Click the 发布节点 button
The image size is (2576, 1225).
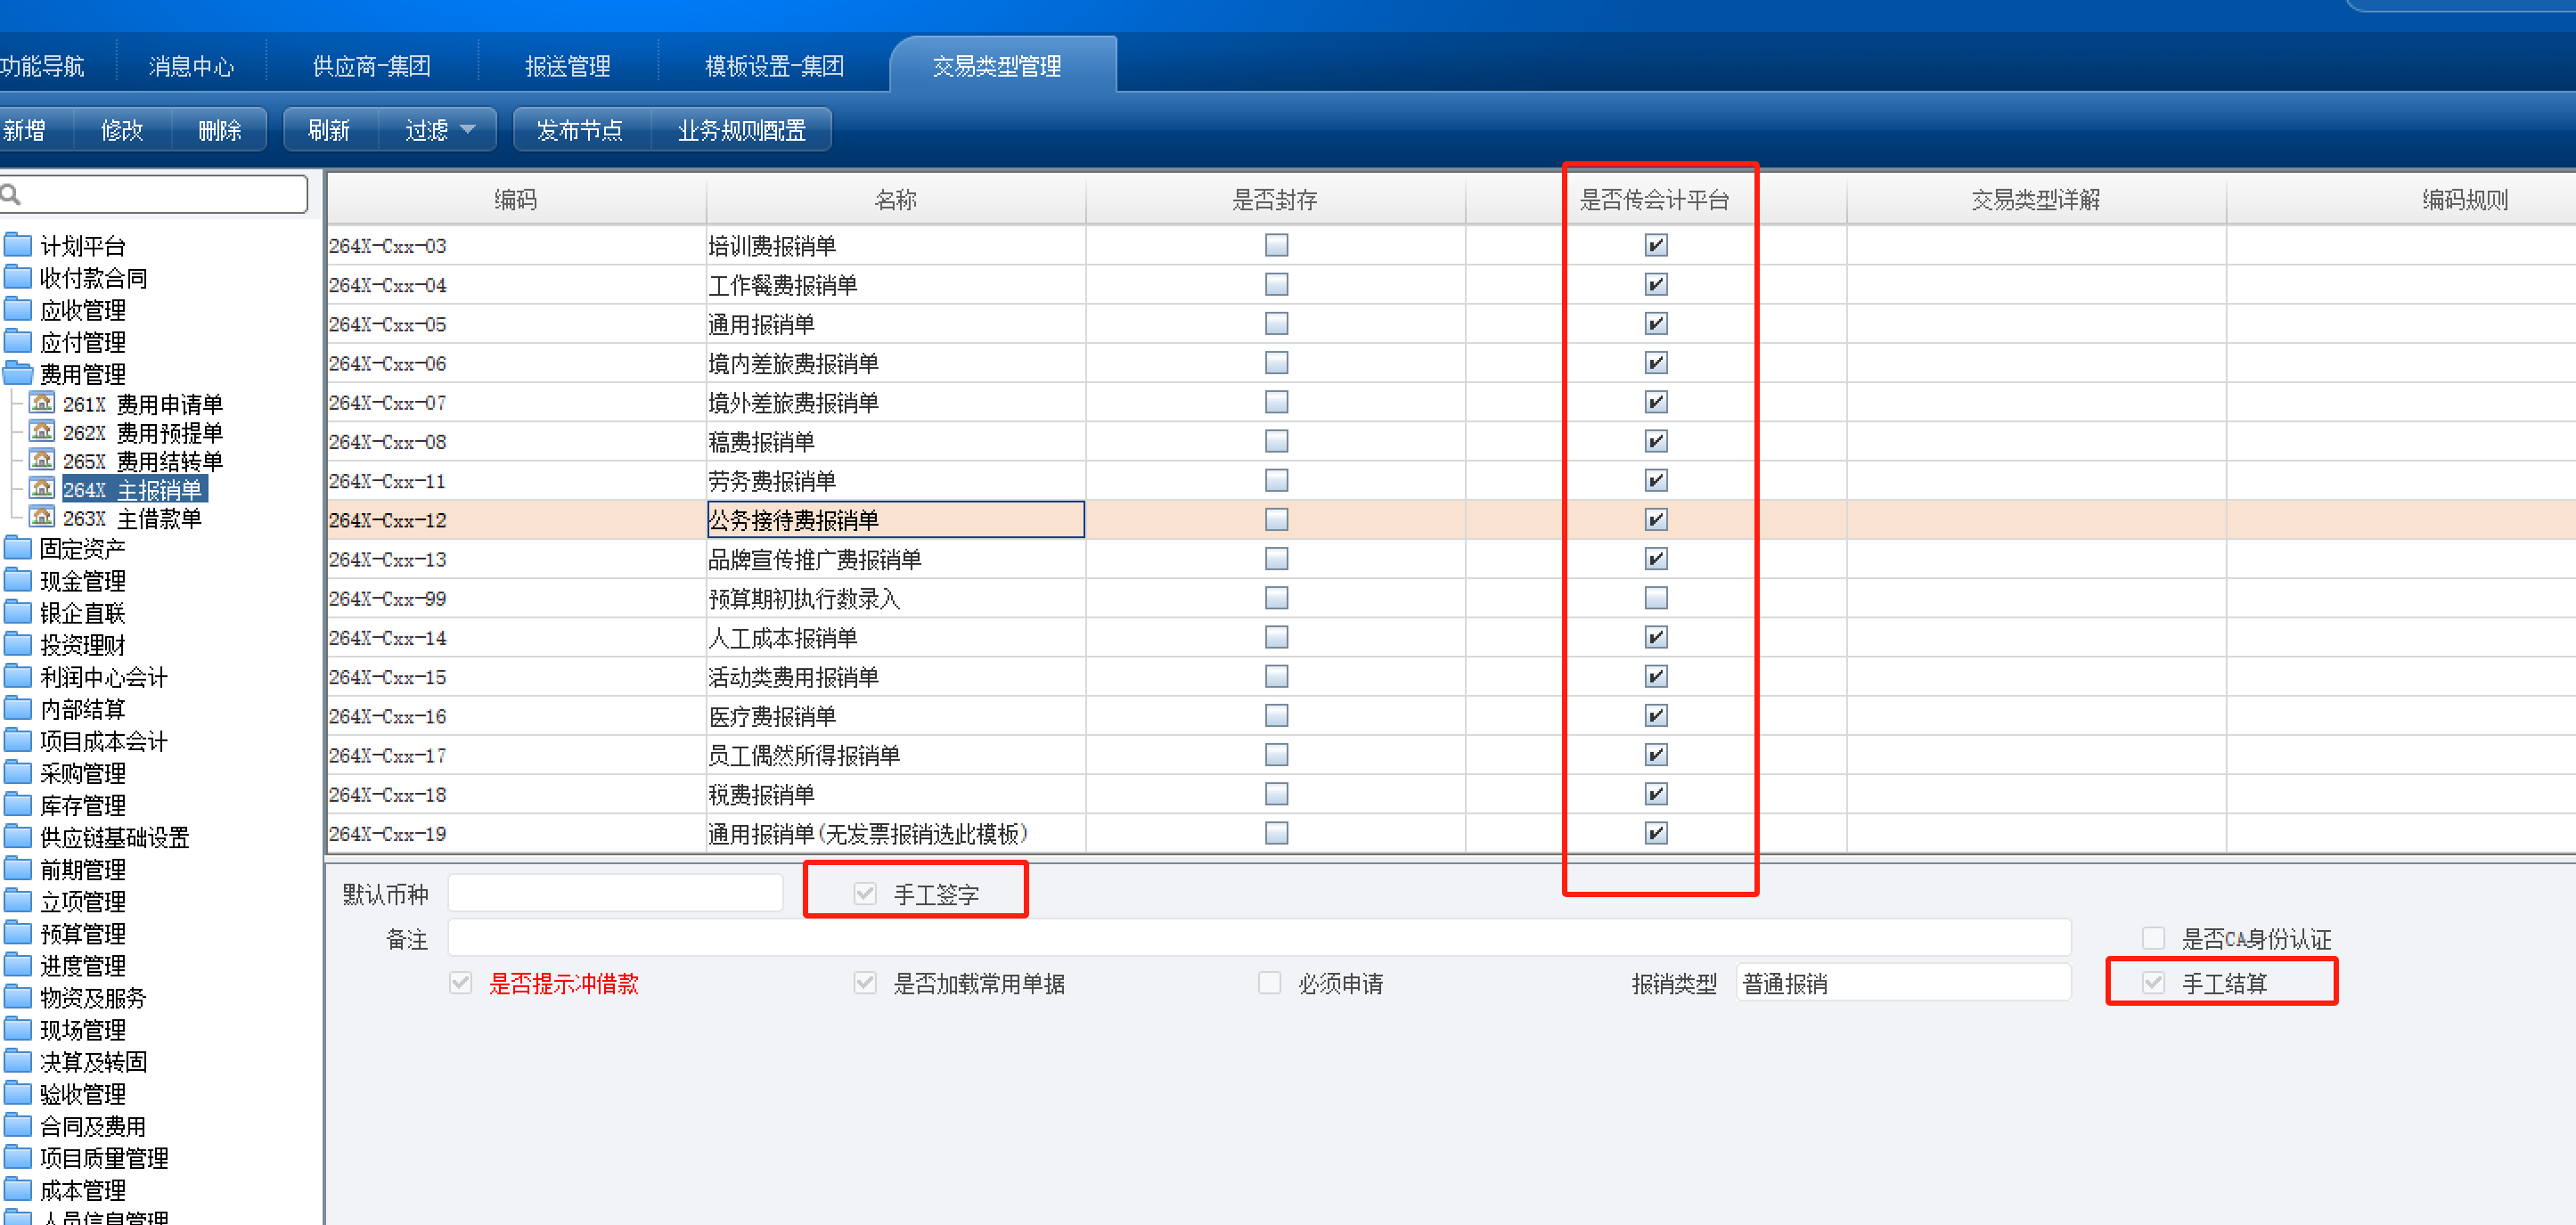click(580, 130)
